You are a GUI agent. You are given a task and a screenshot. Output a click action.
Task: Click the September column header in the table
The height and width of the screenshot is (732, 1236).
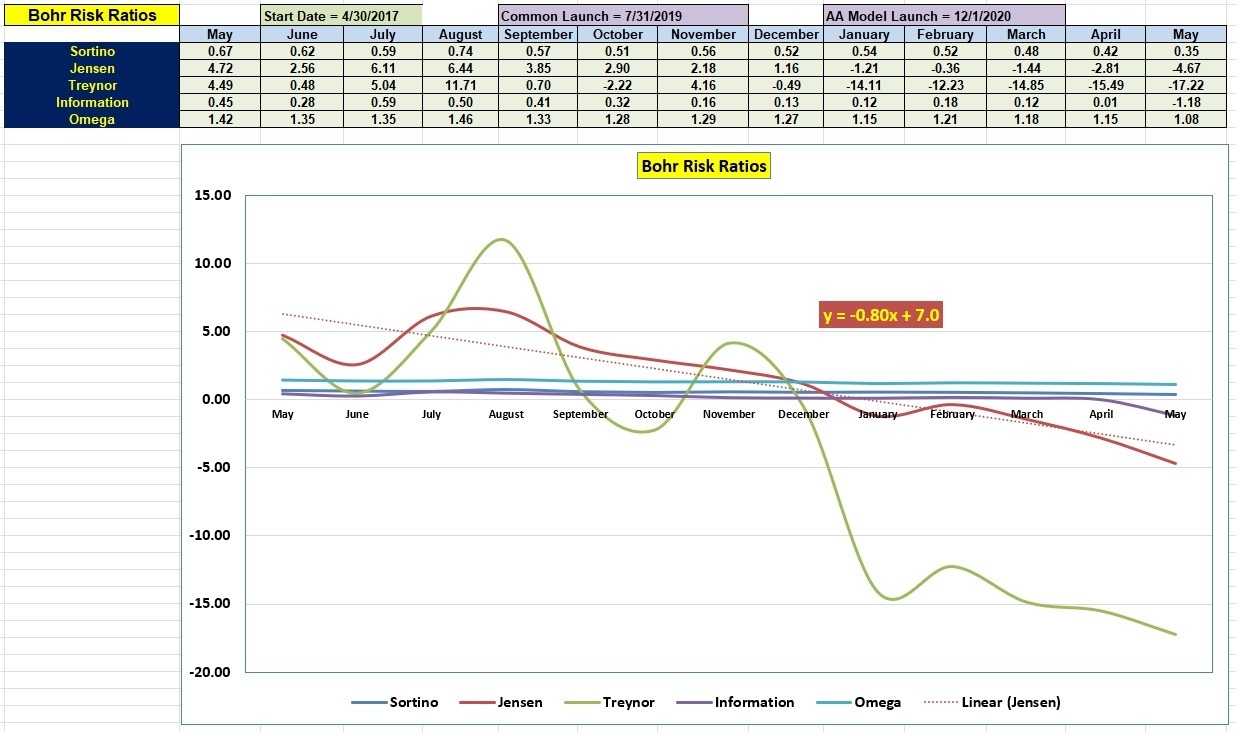click(x=539, y=34)
